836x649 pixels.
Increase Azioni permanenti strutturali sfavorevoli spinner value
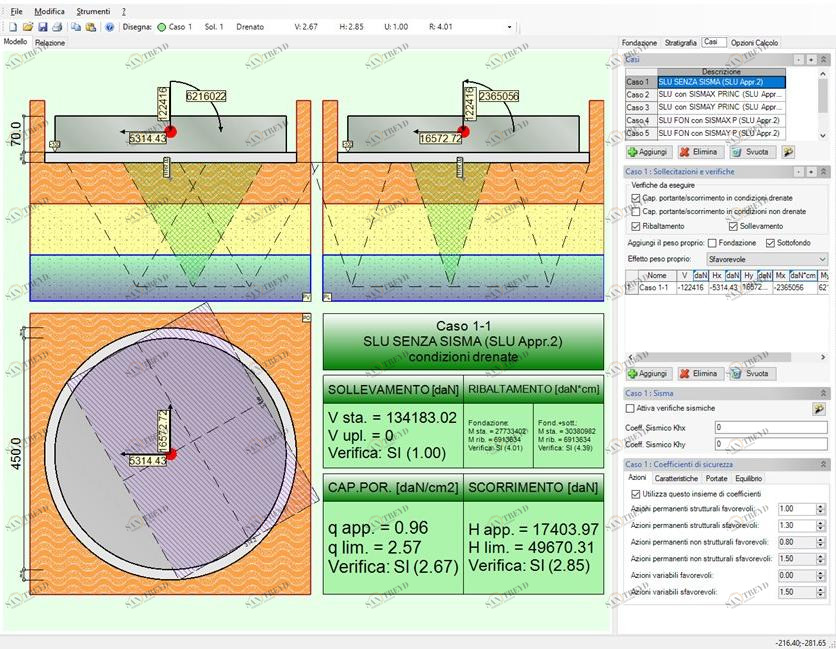point(821,521)
